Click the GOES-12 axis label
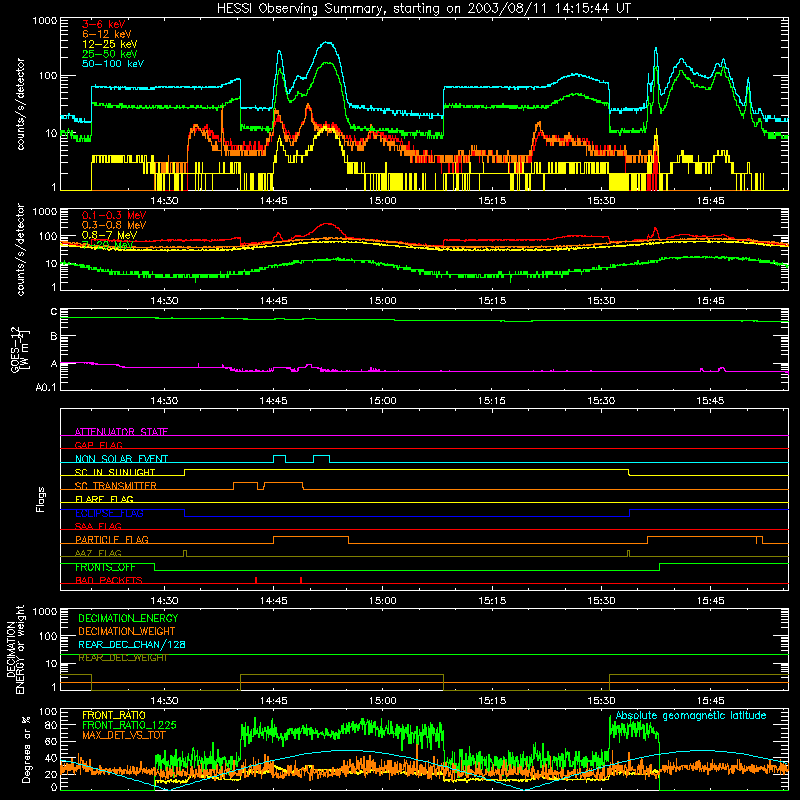 (x=19, y=349)
